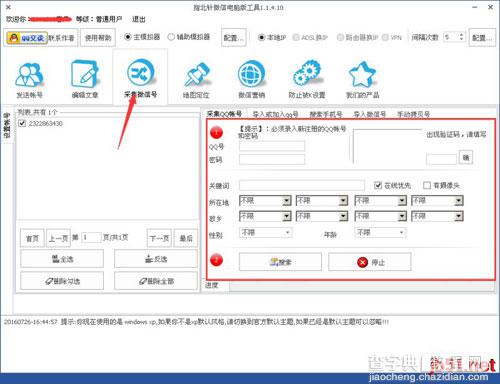The width and height of the screenshot is (500, 384).
Task: Check the 有摄像头 checkbox
Action: tap(427, 185)
